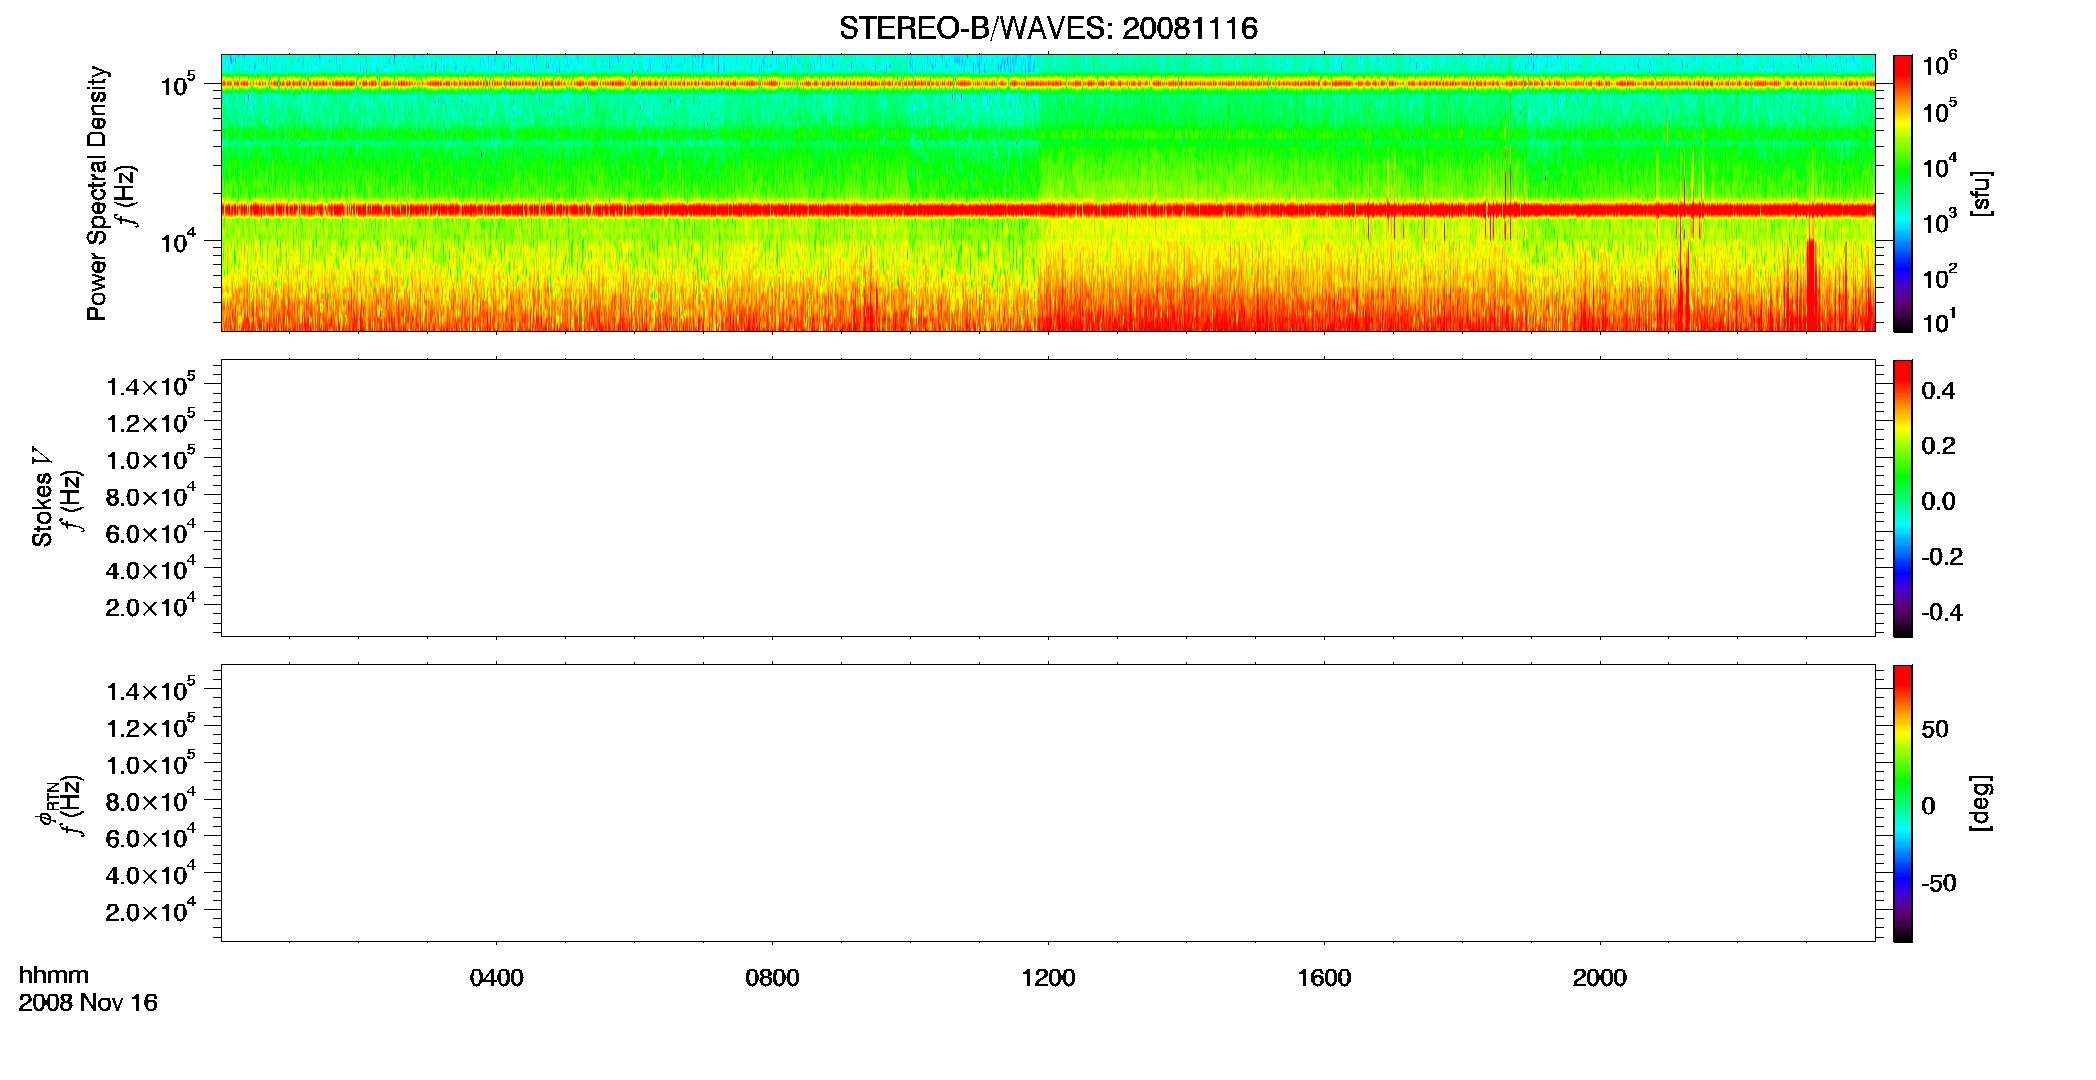Click the hhmm time format label
This screenshot has width=2096, height=1080.
[x=54, y=976]
